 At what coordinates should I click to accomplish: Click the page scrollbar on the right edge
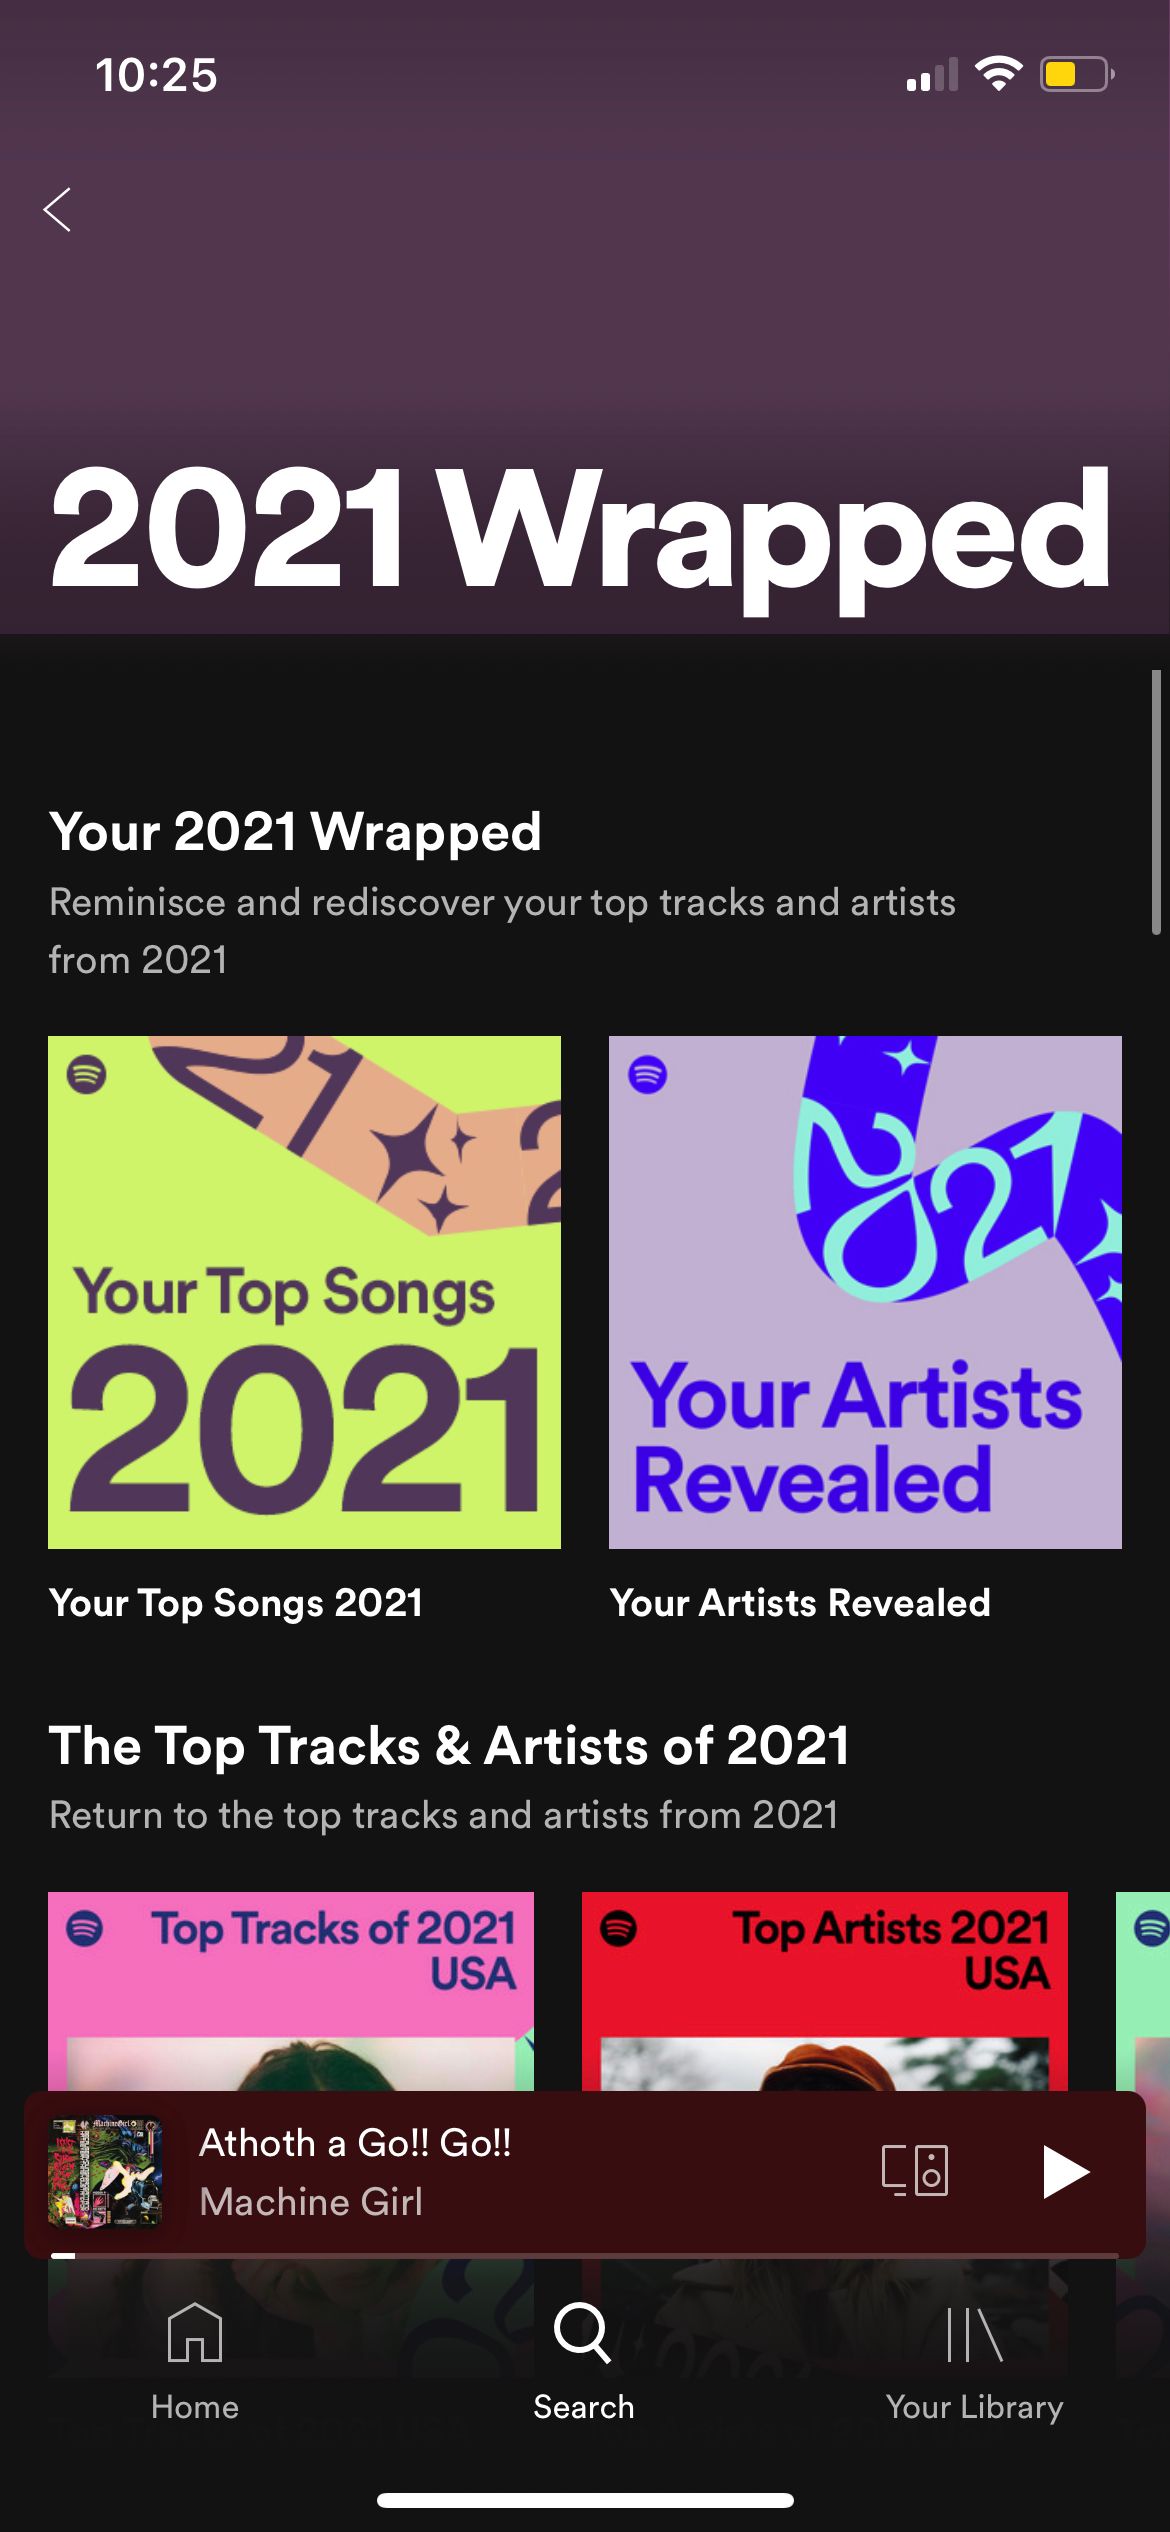[1156, 802]
